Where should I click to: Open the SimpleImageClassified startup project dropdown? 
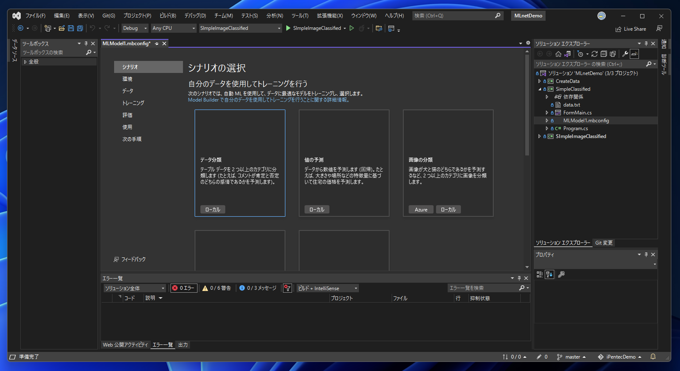(240, 28)
